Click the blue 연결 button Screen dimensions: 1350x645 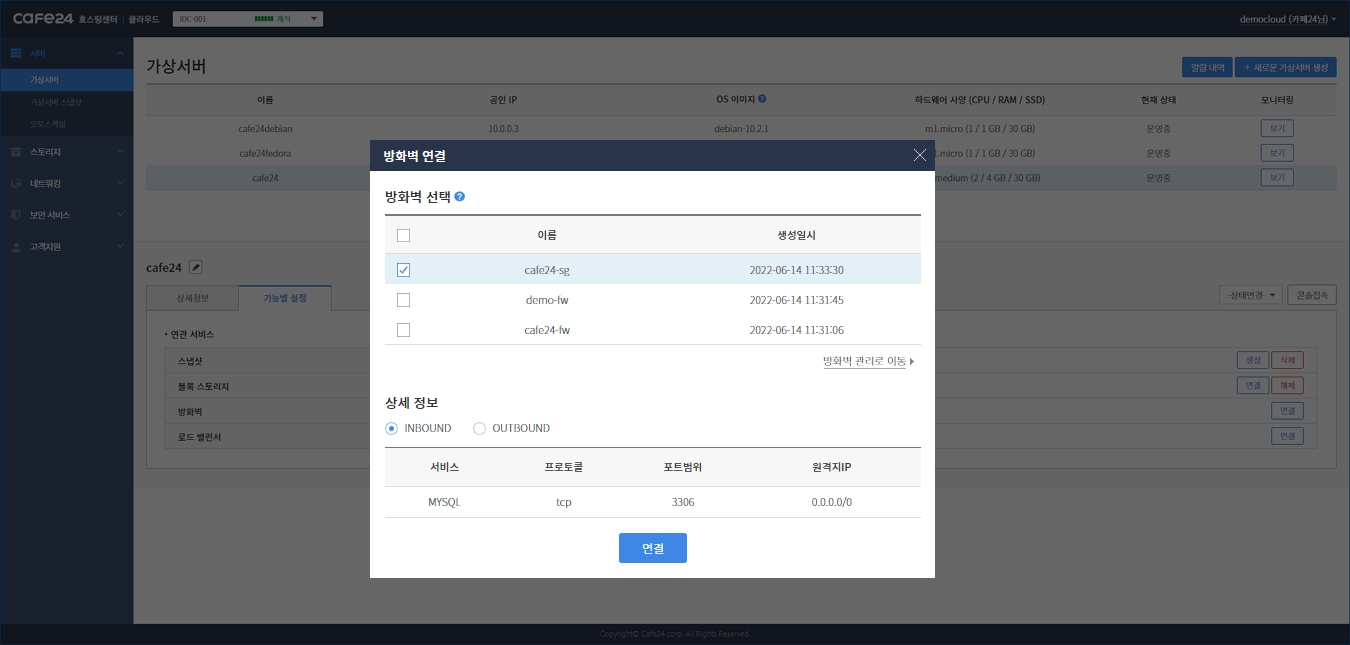pyautogui.click(x=652, y=548)
